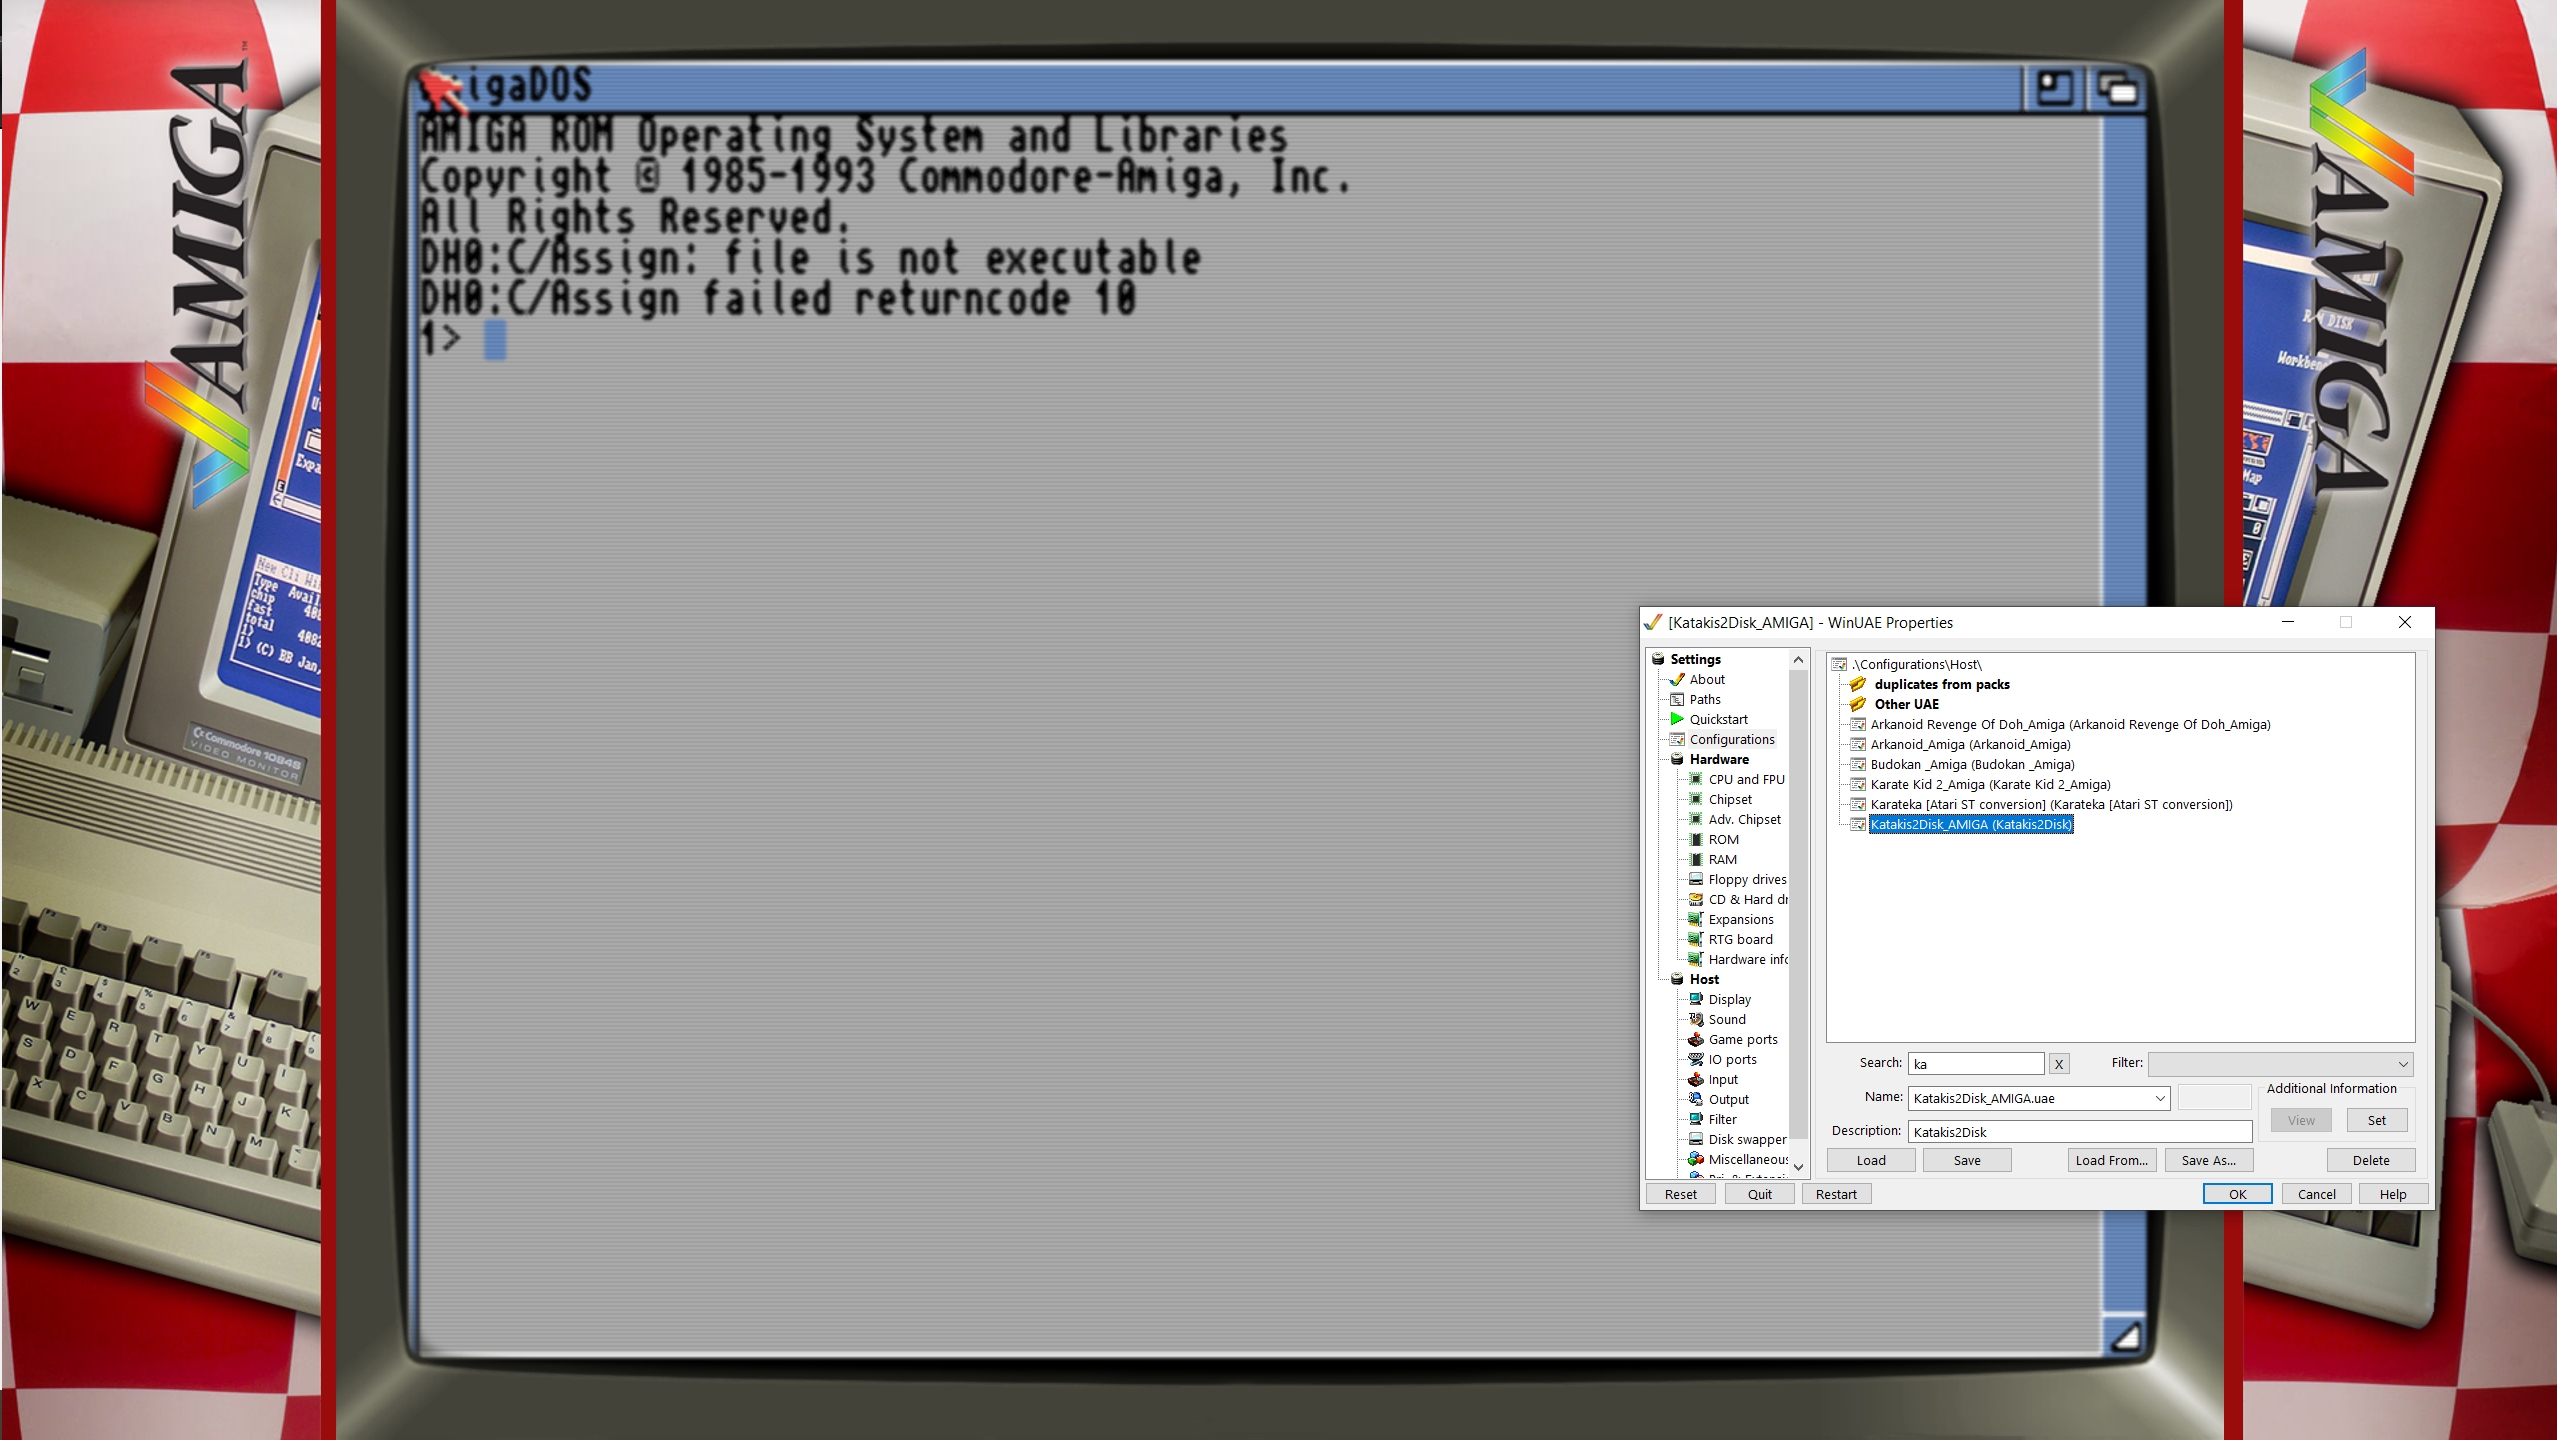Click the Search input field
Viewport: 2557px width, 1440px height.
pyautogui.click(x=1976, y=1062)
